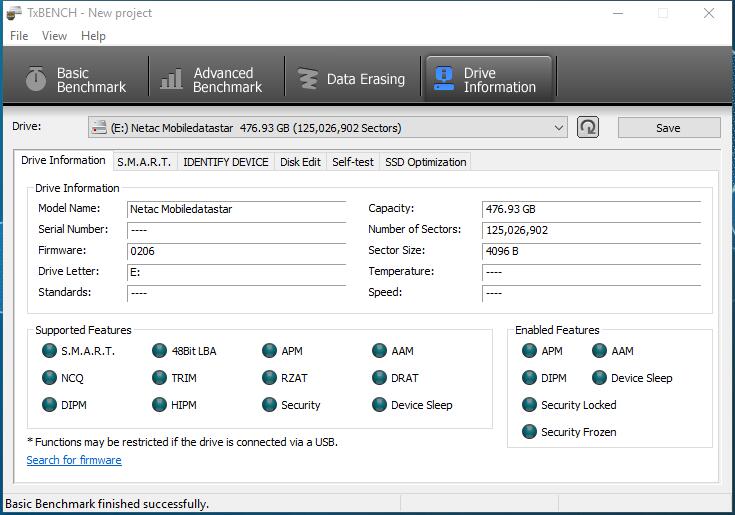Switch to the Self-test tab
The image size is (735, 515).
click(x=352, y=162)
